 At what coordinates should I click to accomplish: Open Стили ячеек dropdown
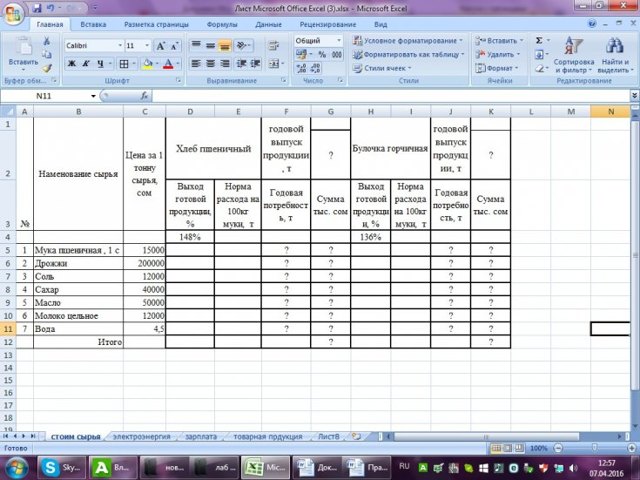(382, 68)
